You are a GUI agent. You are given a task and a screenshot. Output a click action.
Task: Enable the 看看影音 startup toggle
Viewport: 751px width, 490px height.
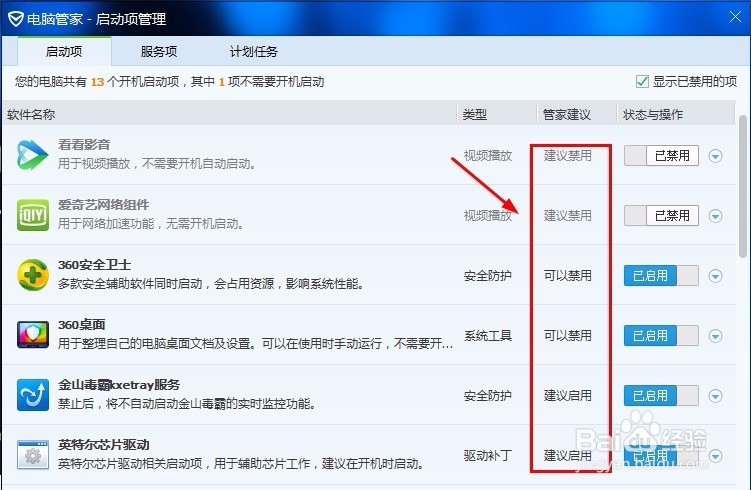point(661,156)
